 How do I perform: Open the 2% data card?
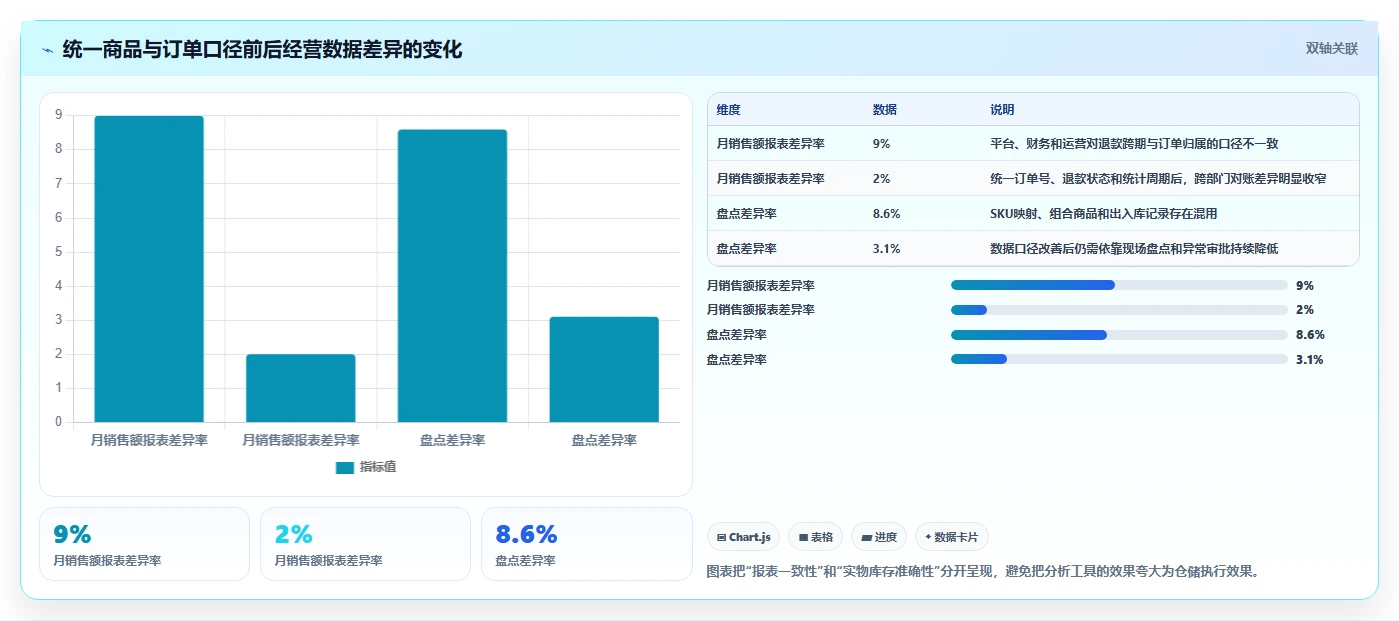pos(365,544)
